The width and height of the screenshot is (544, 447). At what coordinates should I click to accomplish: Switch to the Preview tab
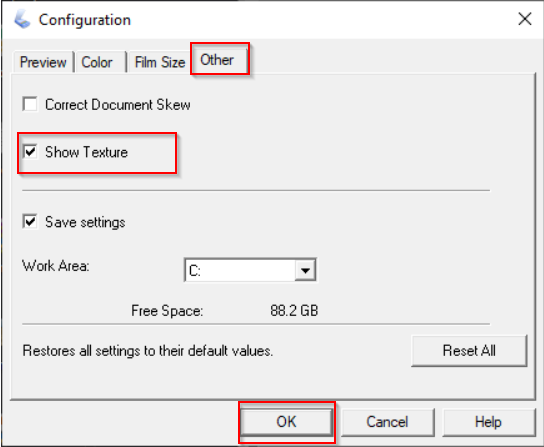click(x=43, y=62)
